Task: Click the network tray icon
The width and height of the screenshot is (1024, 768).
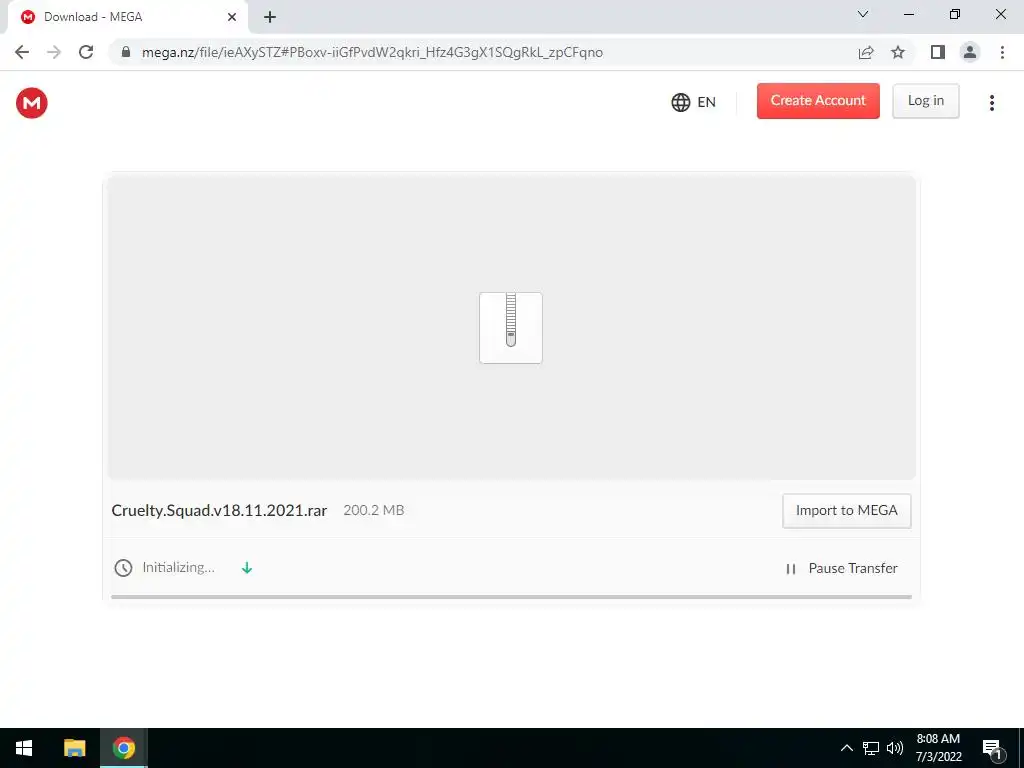Action: pos(871,748)
